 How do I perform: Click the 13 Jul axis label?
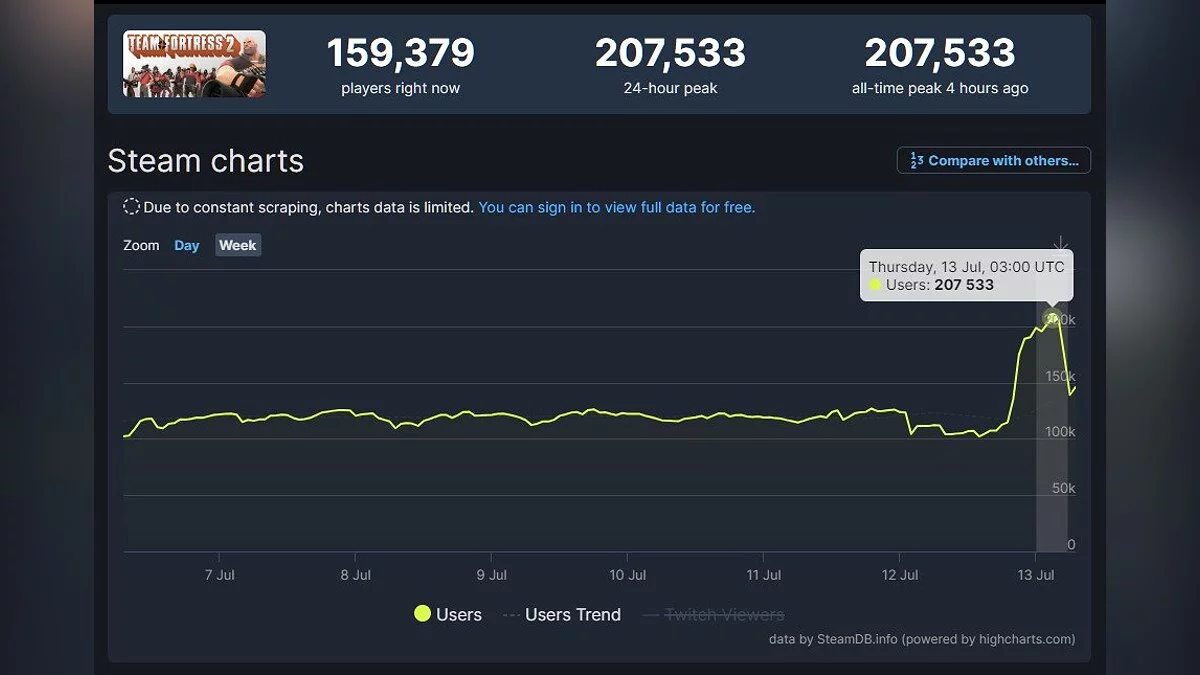1035,575
